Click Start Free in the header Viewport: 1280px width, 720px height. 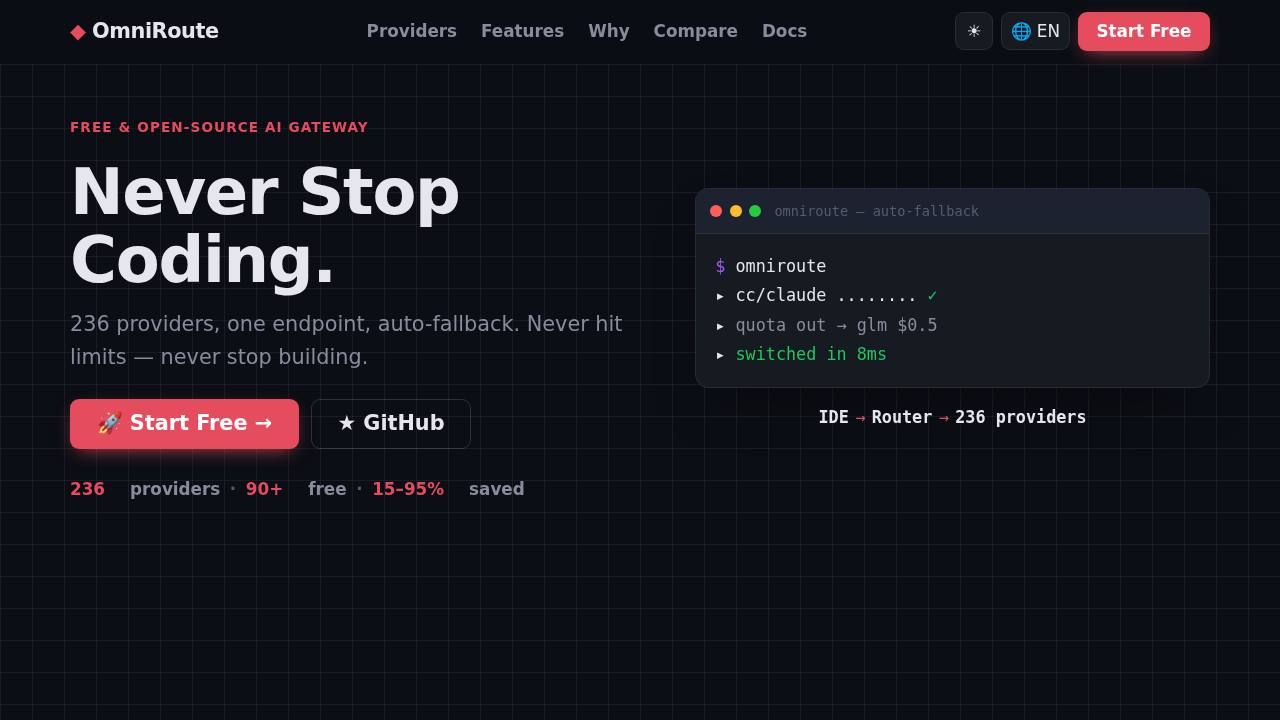pos(1144,31)
